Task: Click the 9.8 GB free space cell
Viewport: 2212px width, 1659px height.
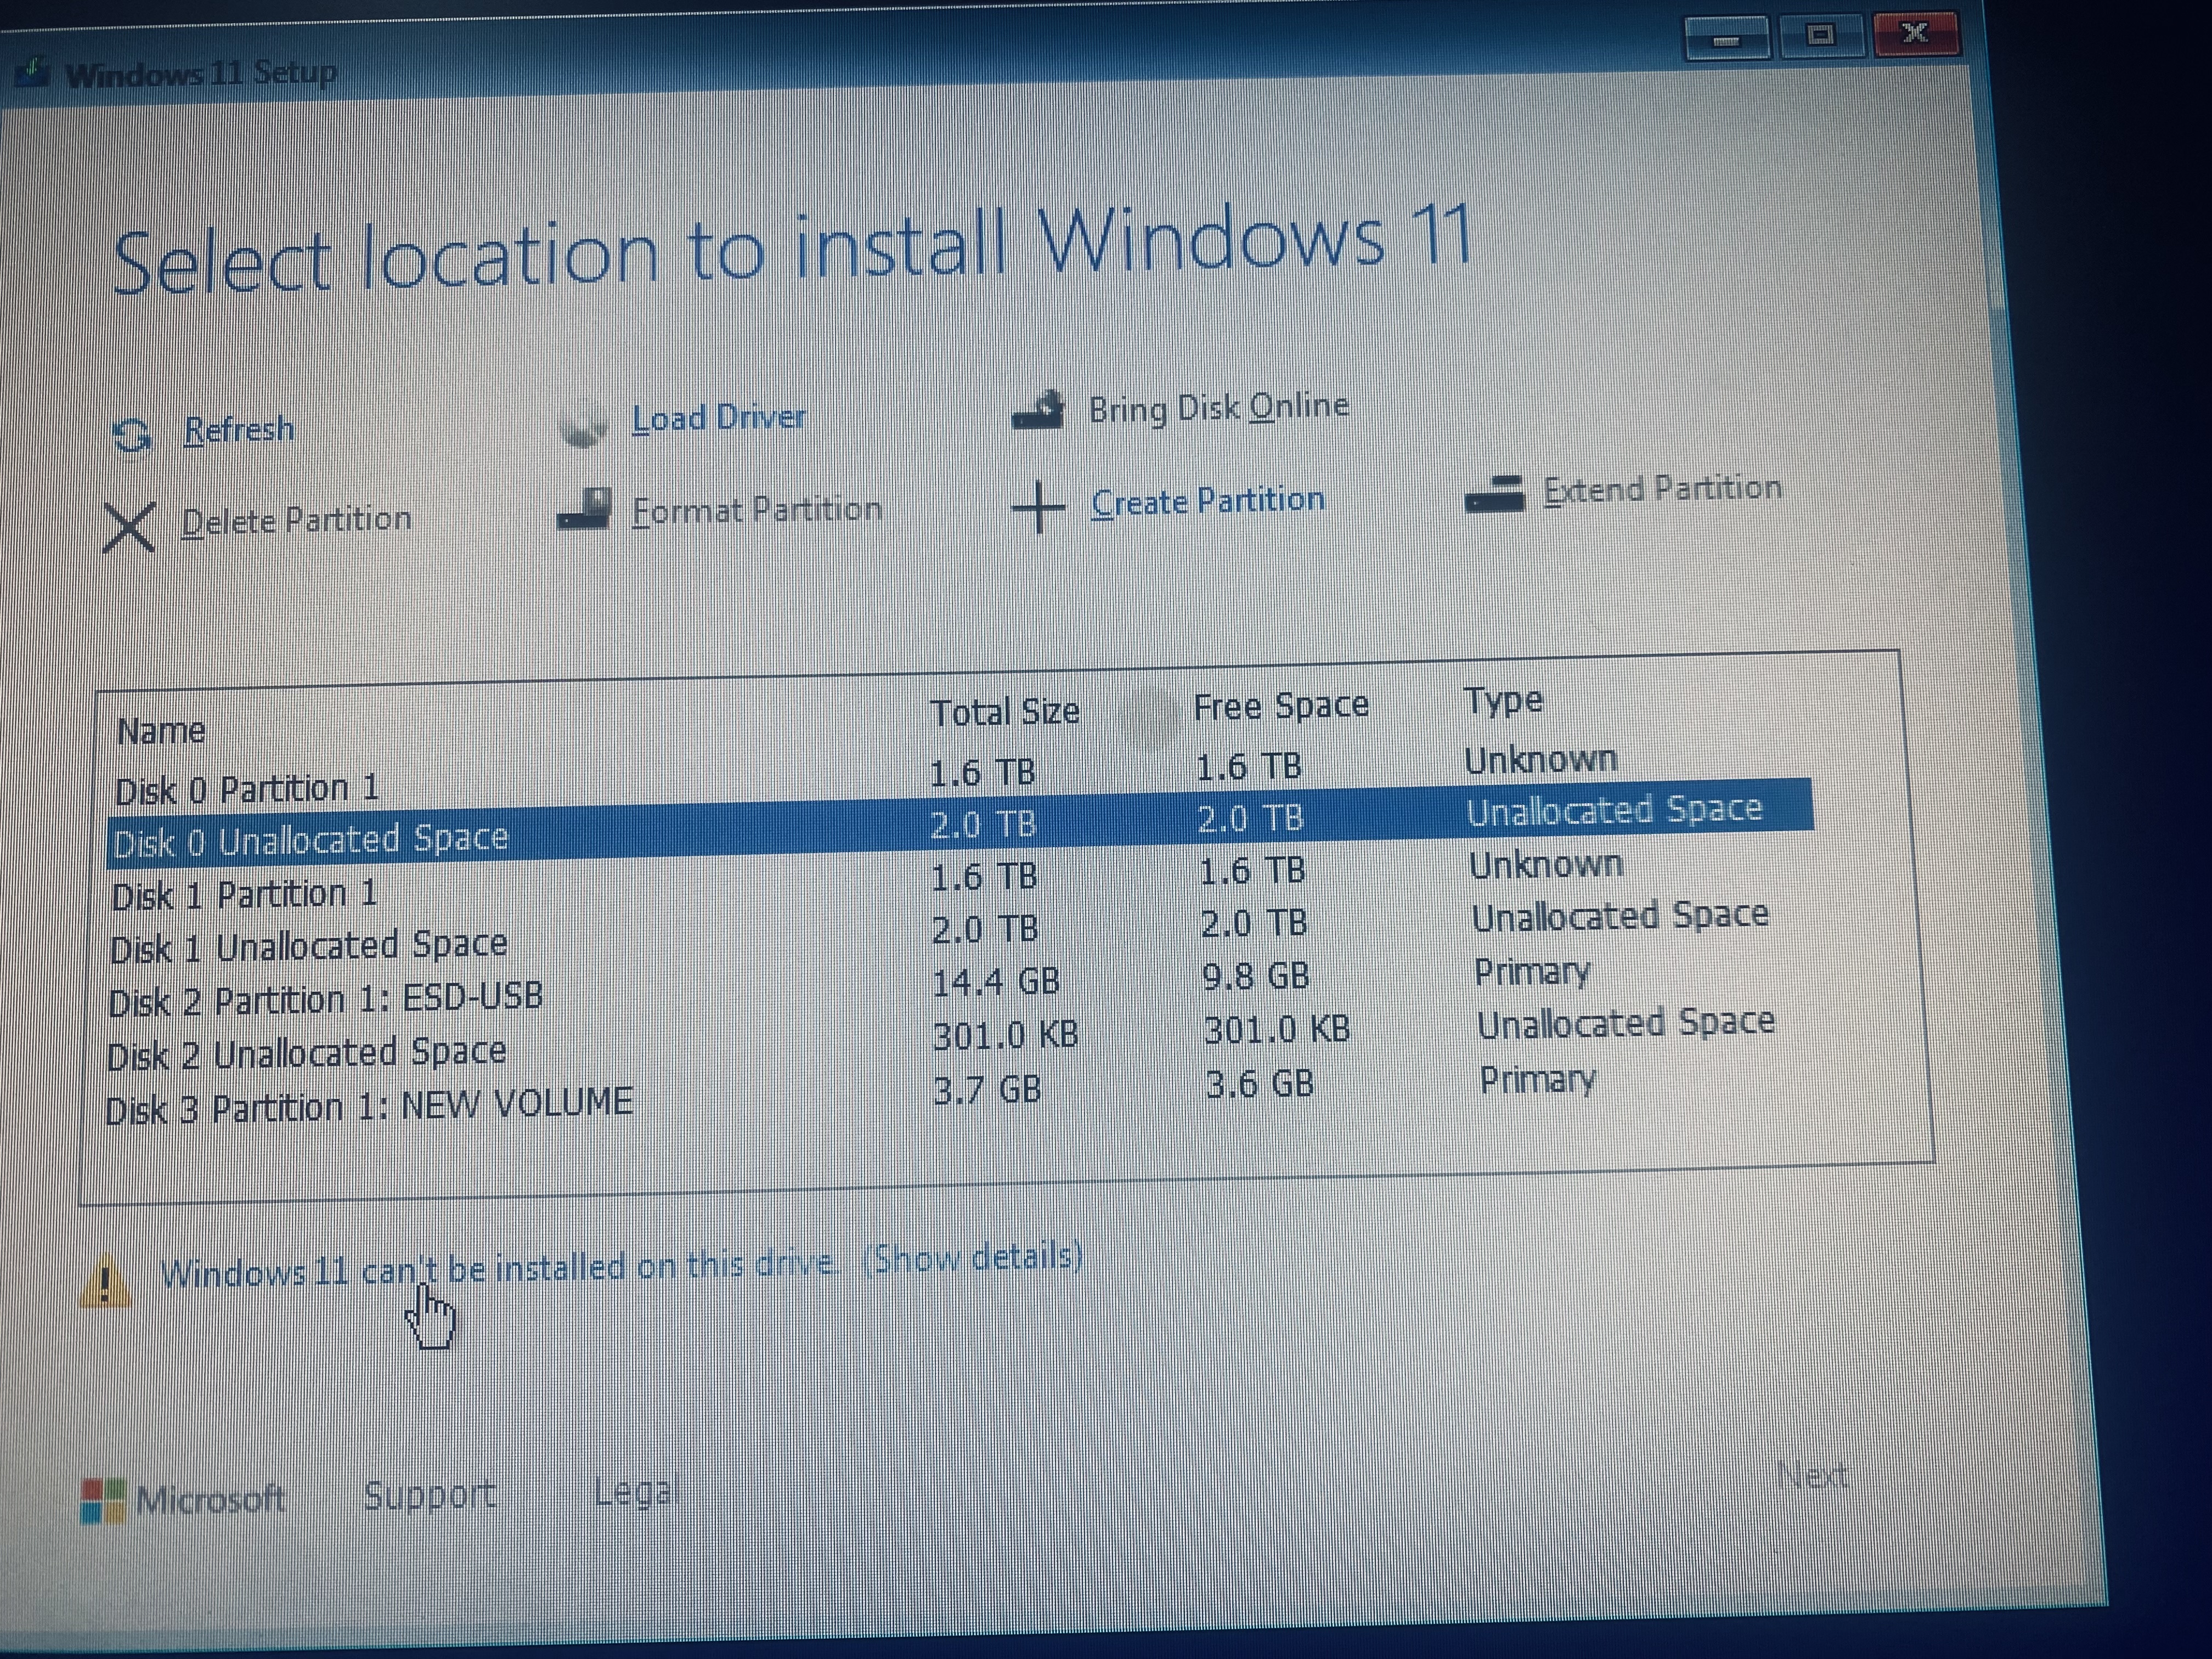Action: tap(1255, 976)
